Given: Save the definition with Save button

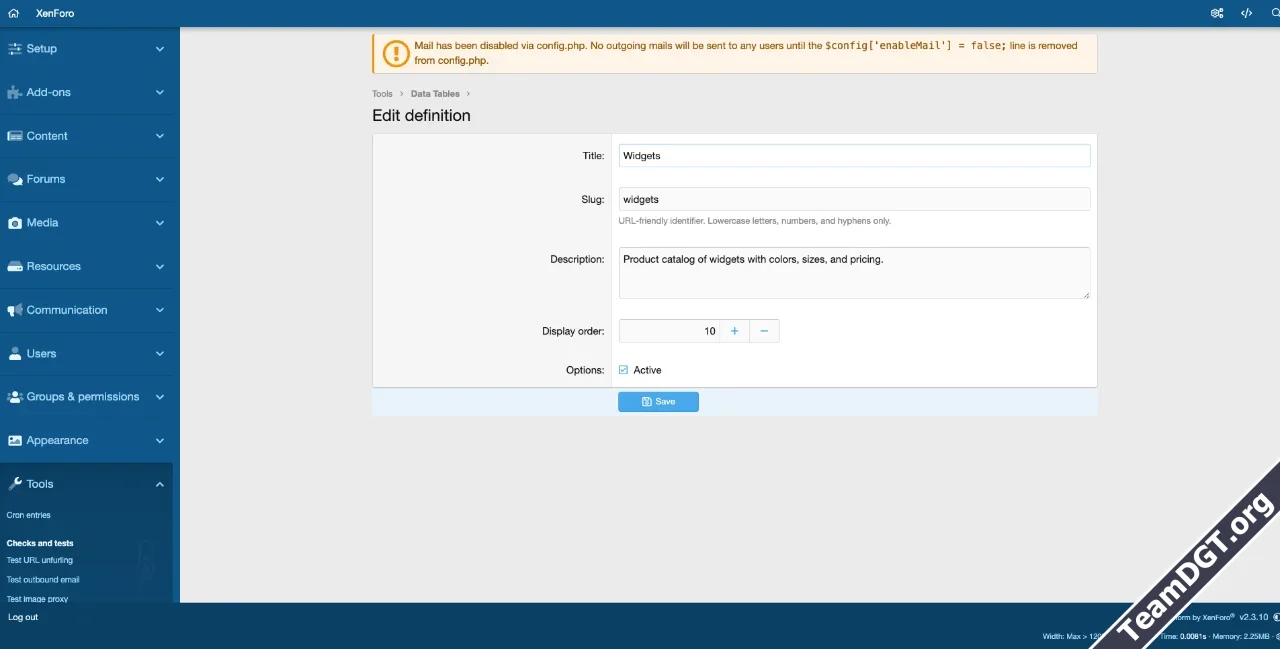Looking at the screenshot, I should (658, 402).
